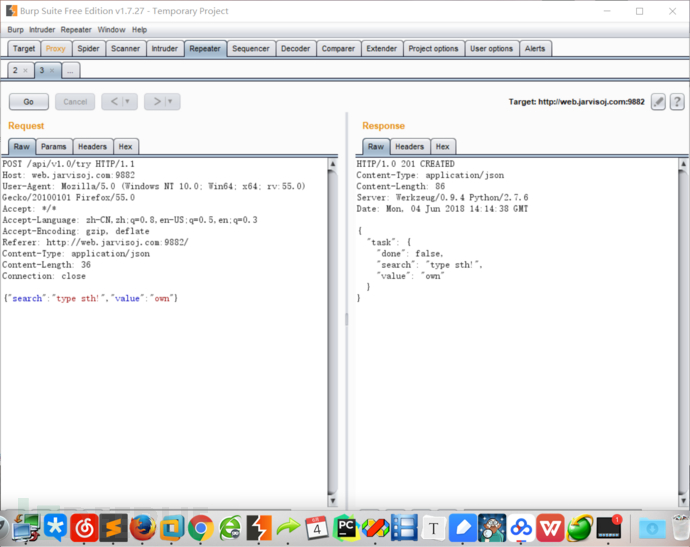690x547 pixels.
Task: Open the green 360 browser dock icon
Action: [230, 527]
